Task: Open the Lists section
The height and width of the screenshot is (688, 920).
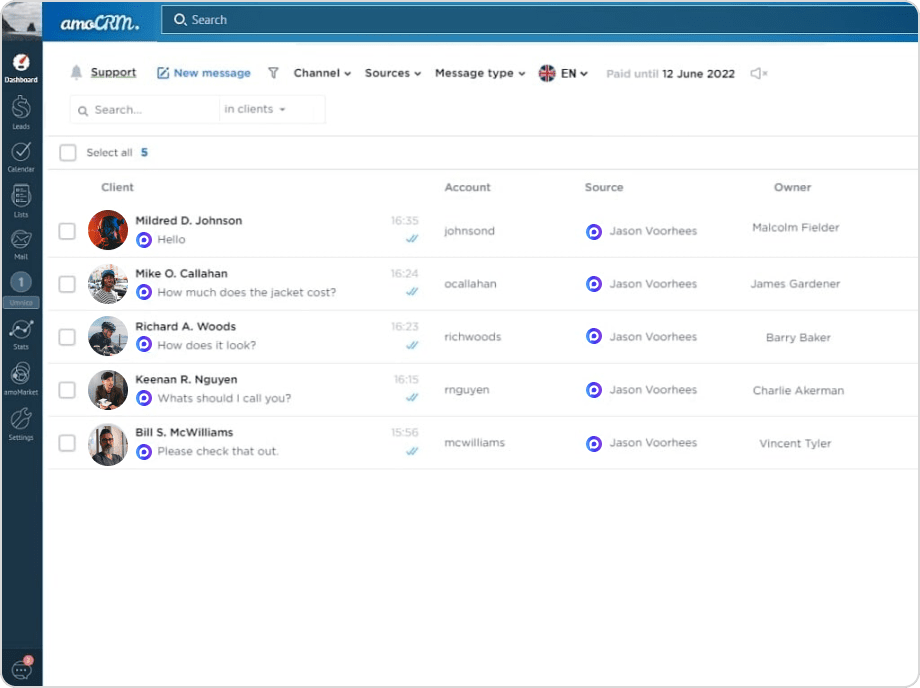Action: click(21, 198)
